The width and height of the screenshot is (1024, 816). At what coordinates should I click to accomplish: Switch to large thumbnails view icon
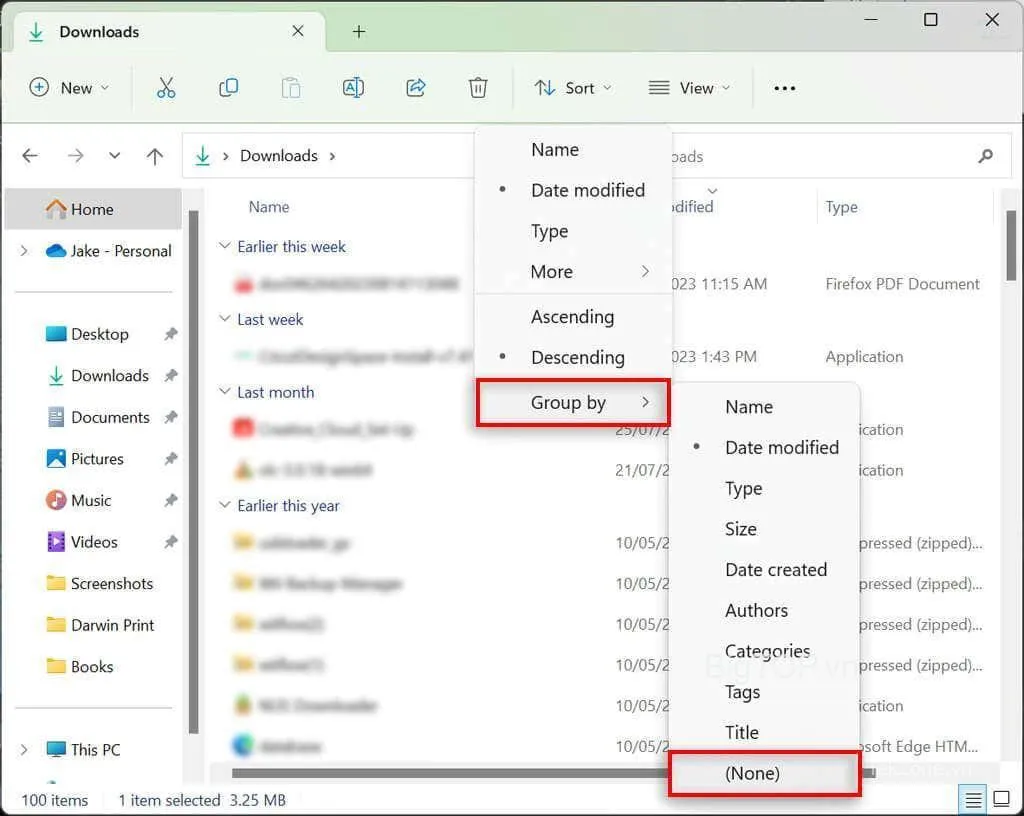coord(1001,799)
